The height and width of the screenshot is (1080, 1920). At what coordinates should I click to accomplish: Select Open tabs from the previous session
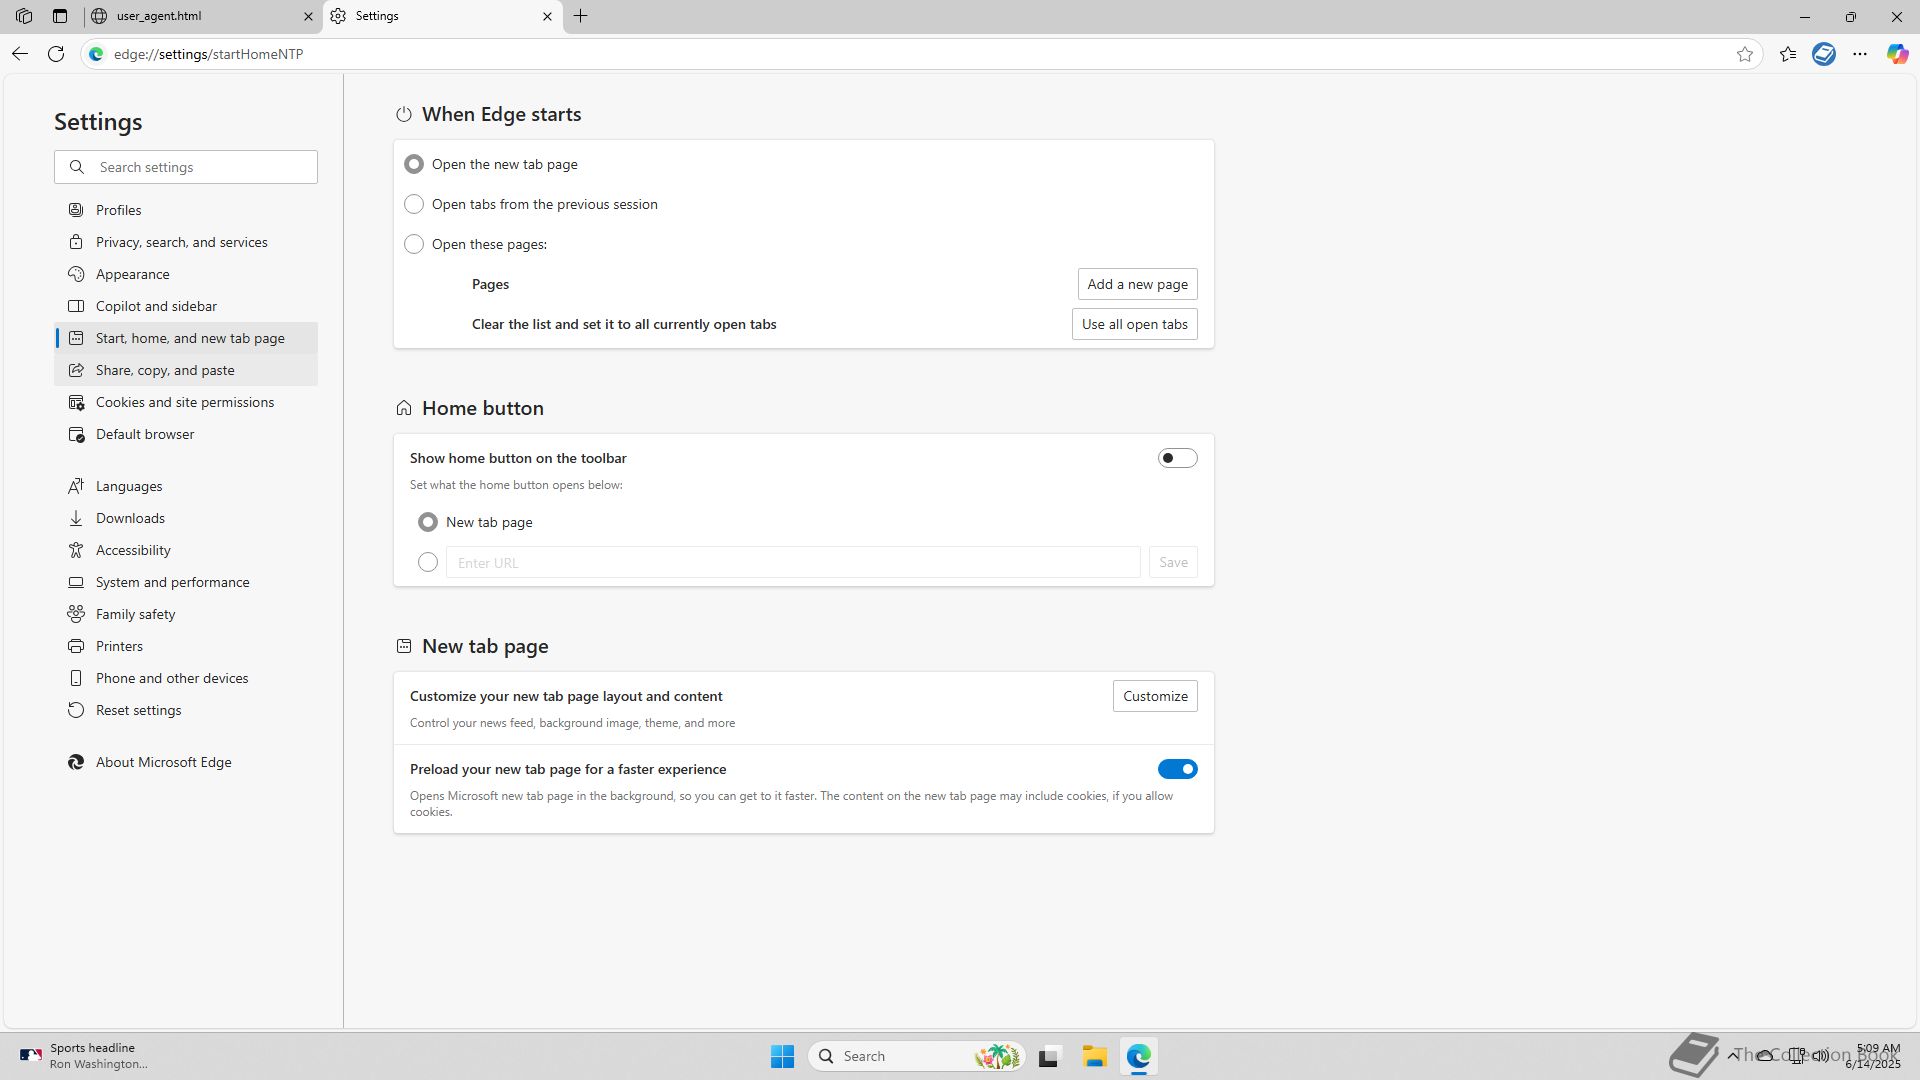click(414, 204)
